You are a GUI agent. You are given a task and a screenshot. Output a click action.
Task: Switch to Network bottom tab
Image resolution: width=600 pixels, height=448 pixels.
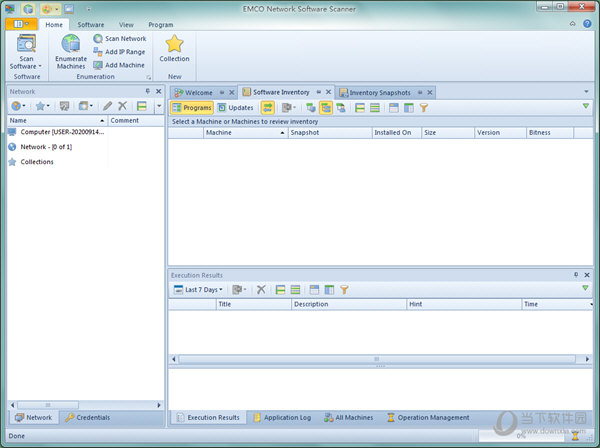tap(33, 417)
